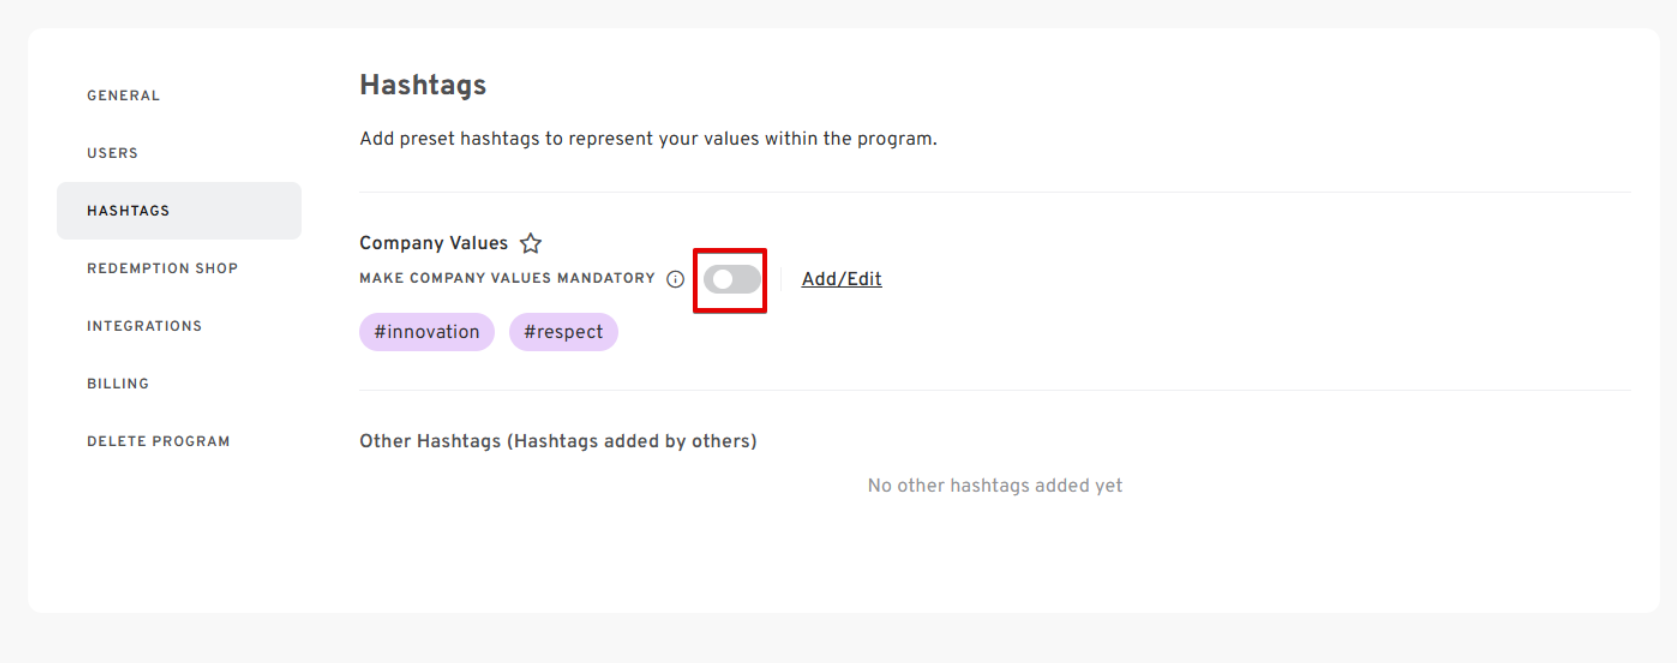
Task: Select the Hashtags sidebar item
Action: (x=128, y=211)
